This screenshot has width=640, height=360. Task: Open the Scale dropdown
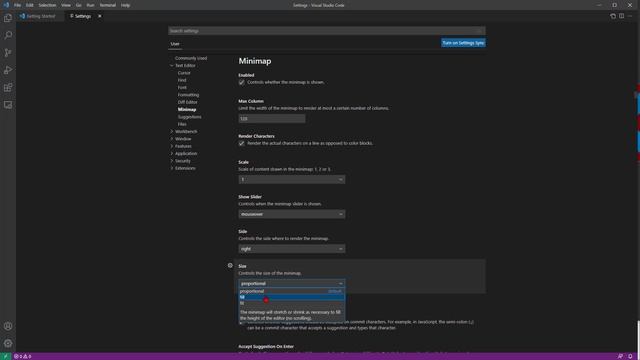pos(291,180)
